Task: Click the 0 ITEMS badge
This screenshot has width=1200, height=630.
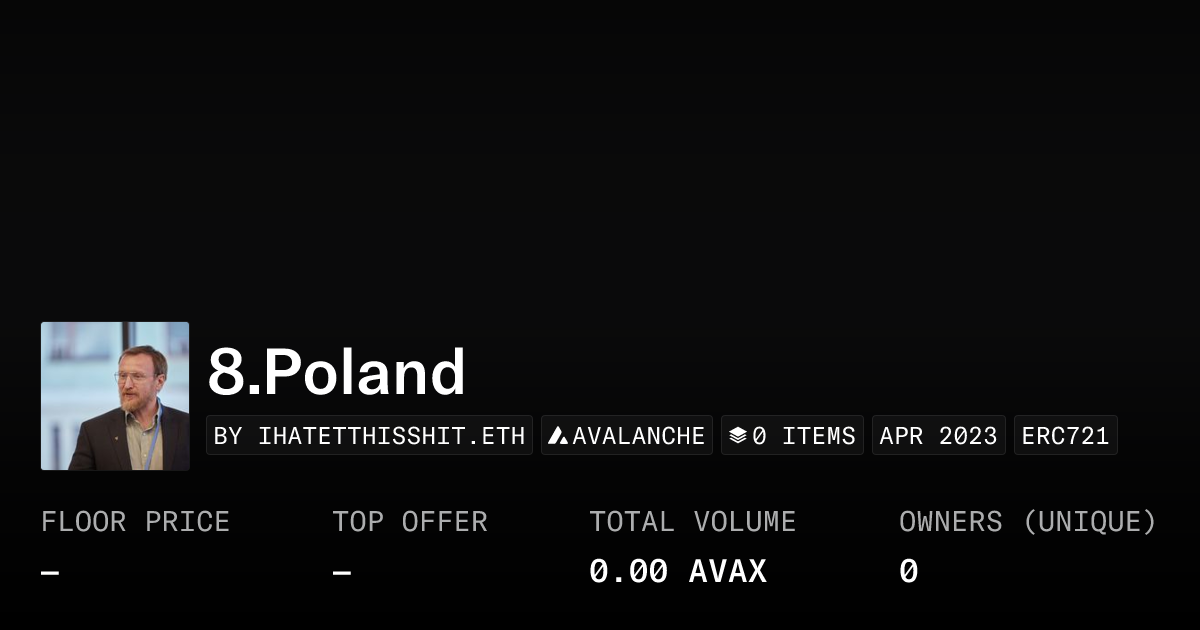Action: click(x=793, y=434)
